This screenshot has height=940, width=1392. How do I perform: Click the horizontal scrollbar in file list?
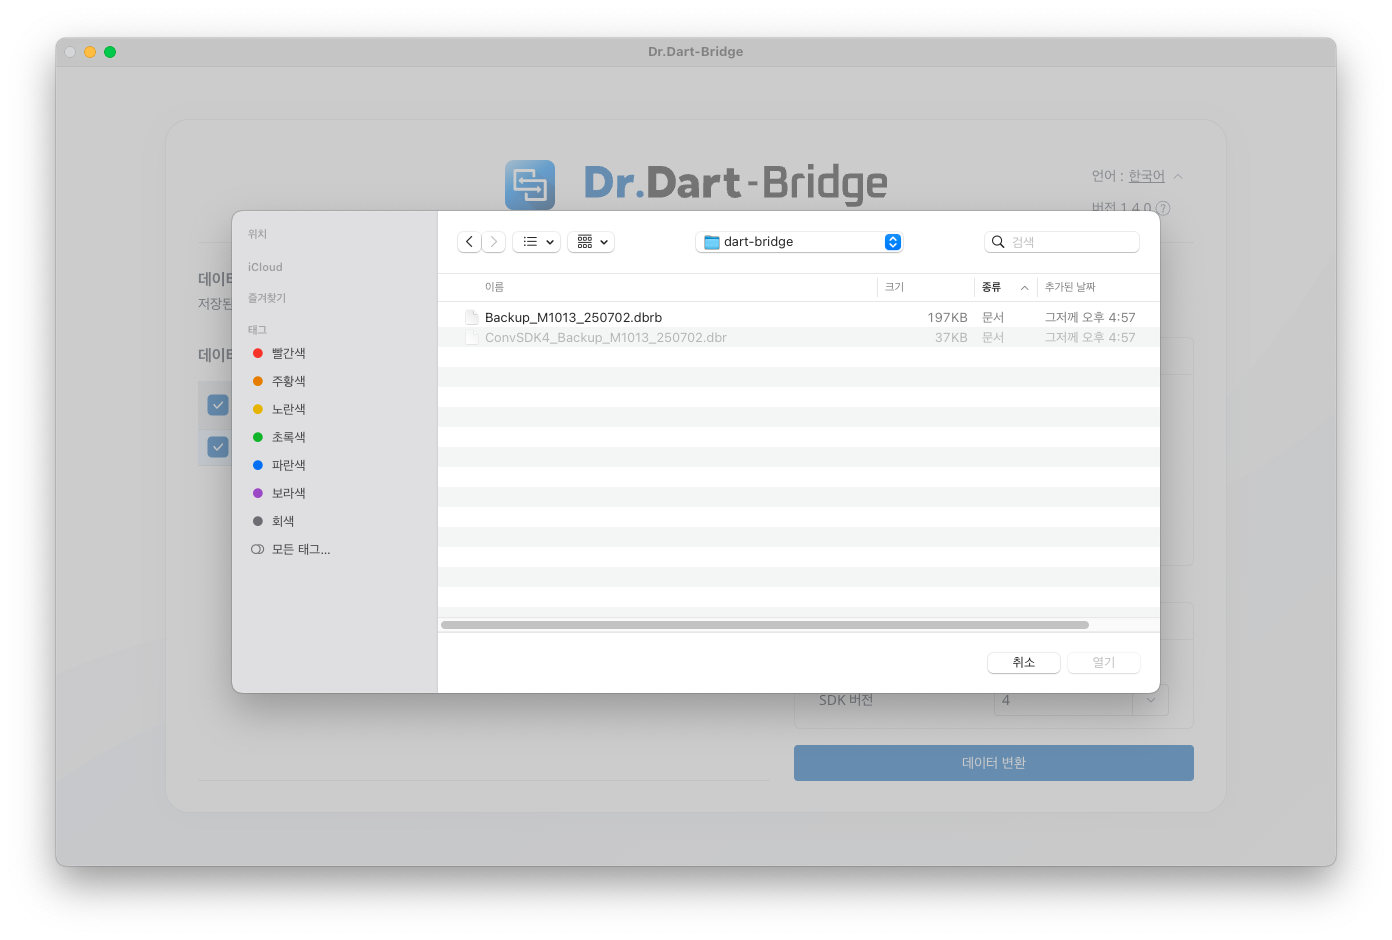[x=764, y=625]
